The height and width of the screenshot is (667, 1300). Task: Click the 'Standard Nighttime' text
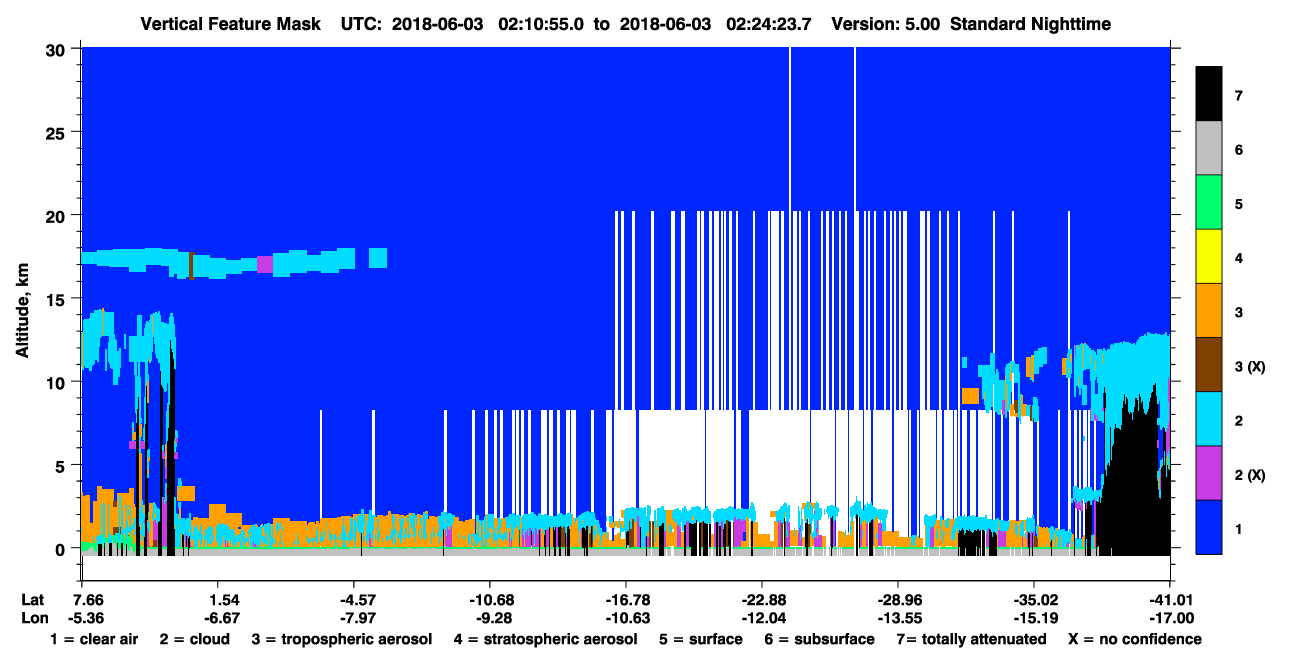coord(1032,23)
